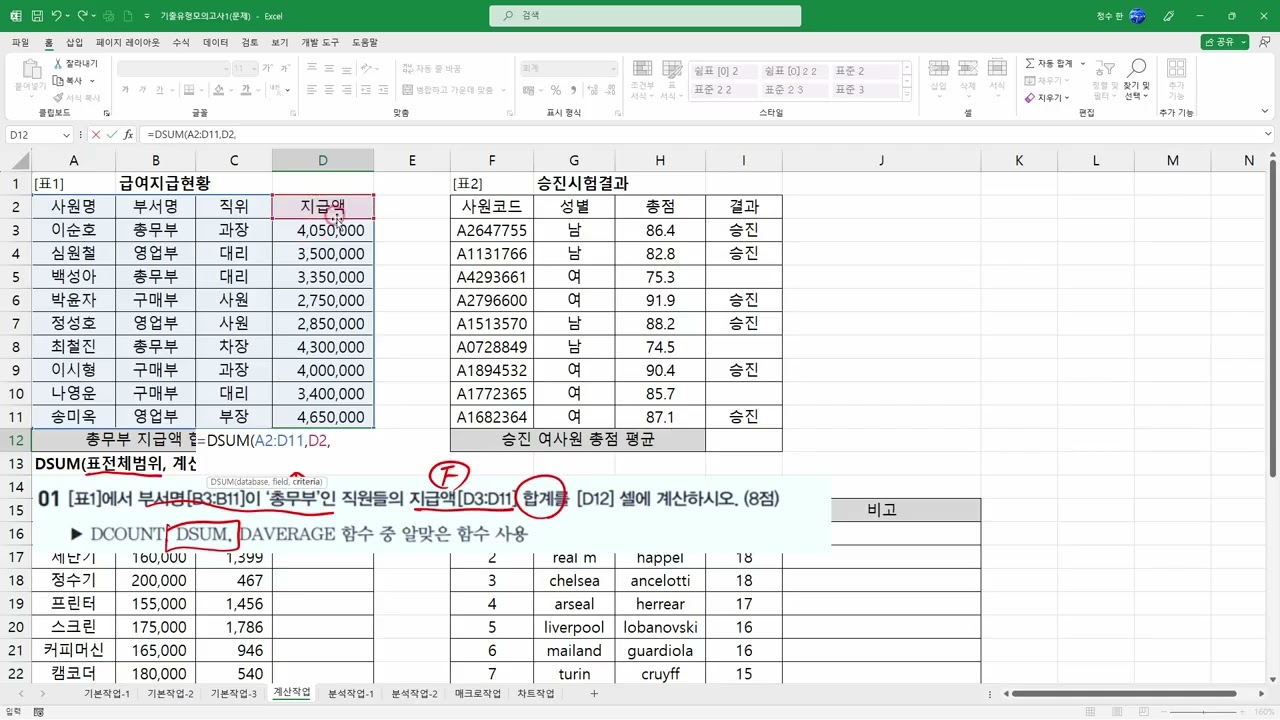
Task: Click the Clear (지우기) eraser icon
Action: 1030,97
